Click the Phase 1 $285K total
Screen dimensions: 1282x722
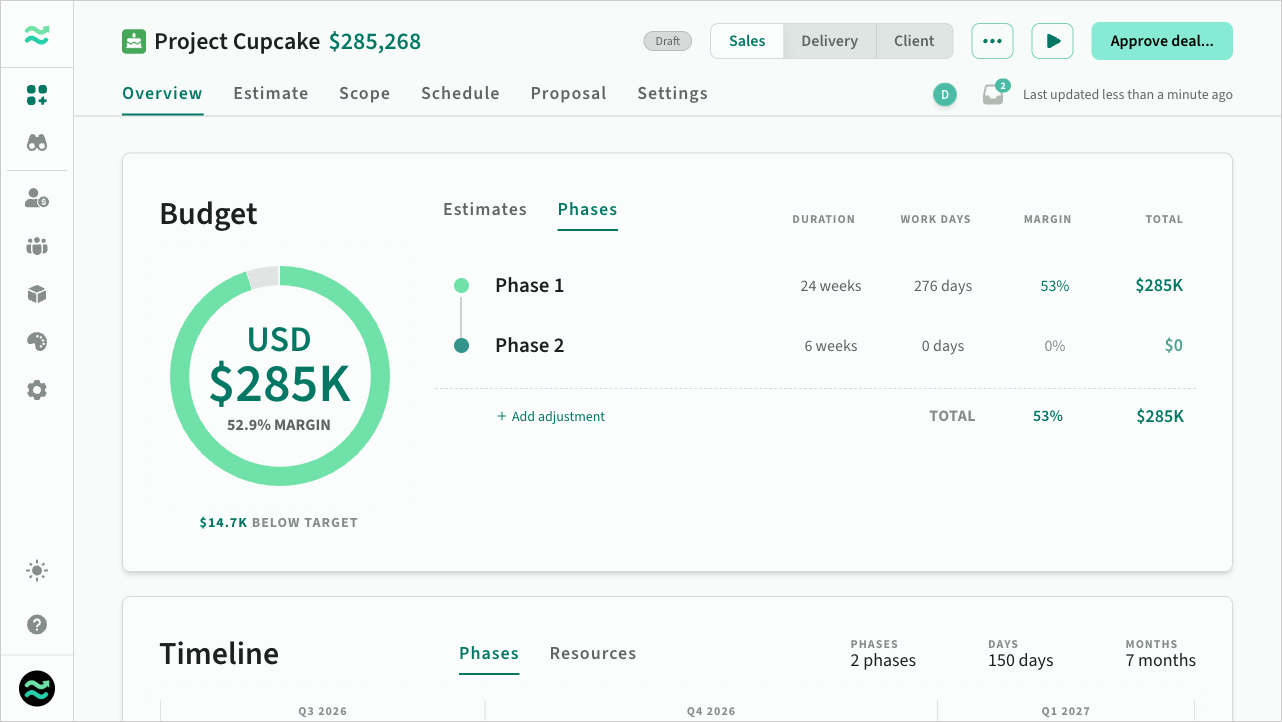tap(1159, 285)
